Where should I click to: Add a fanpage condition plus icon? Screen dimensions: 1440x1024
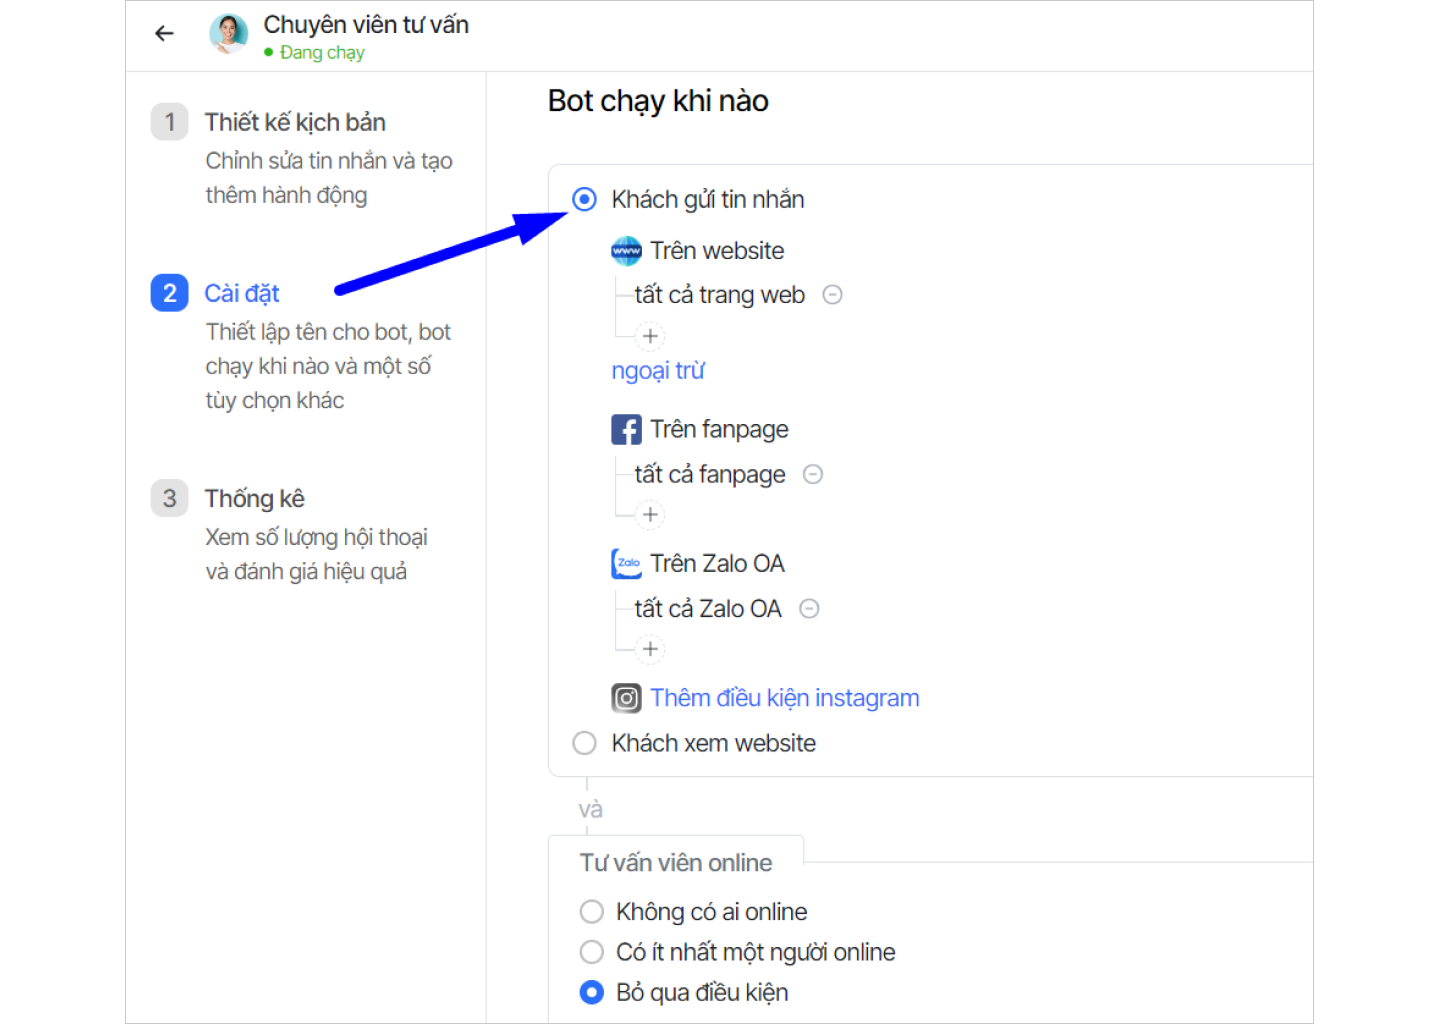click(650, 515)
